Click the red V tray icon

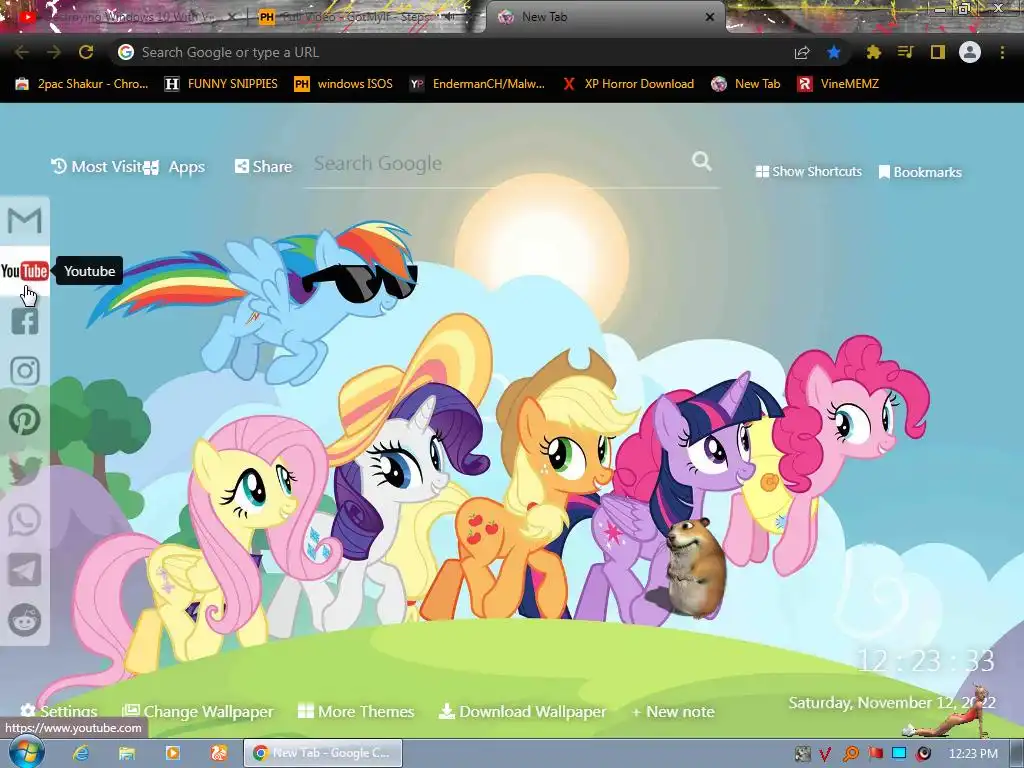(825, 754)
